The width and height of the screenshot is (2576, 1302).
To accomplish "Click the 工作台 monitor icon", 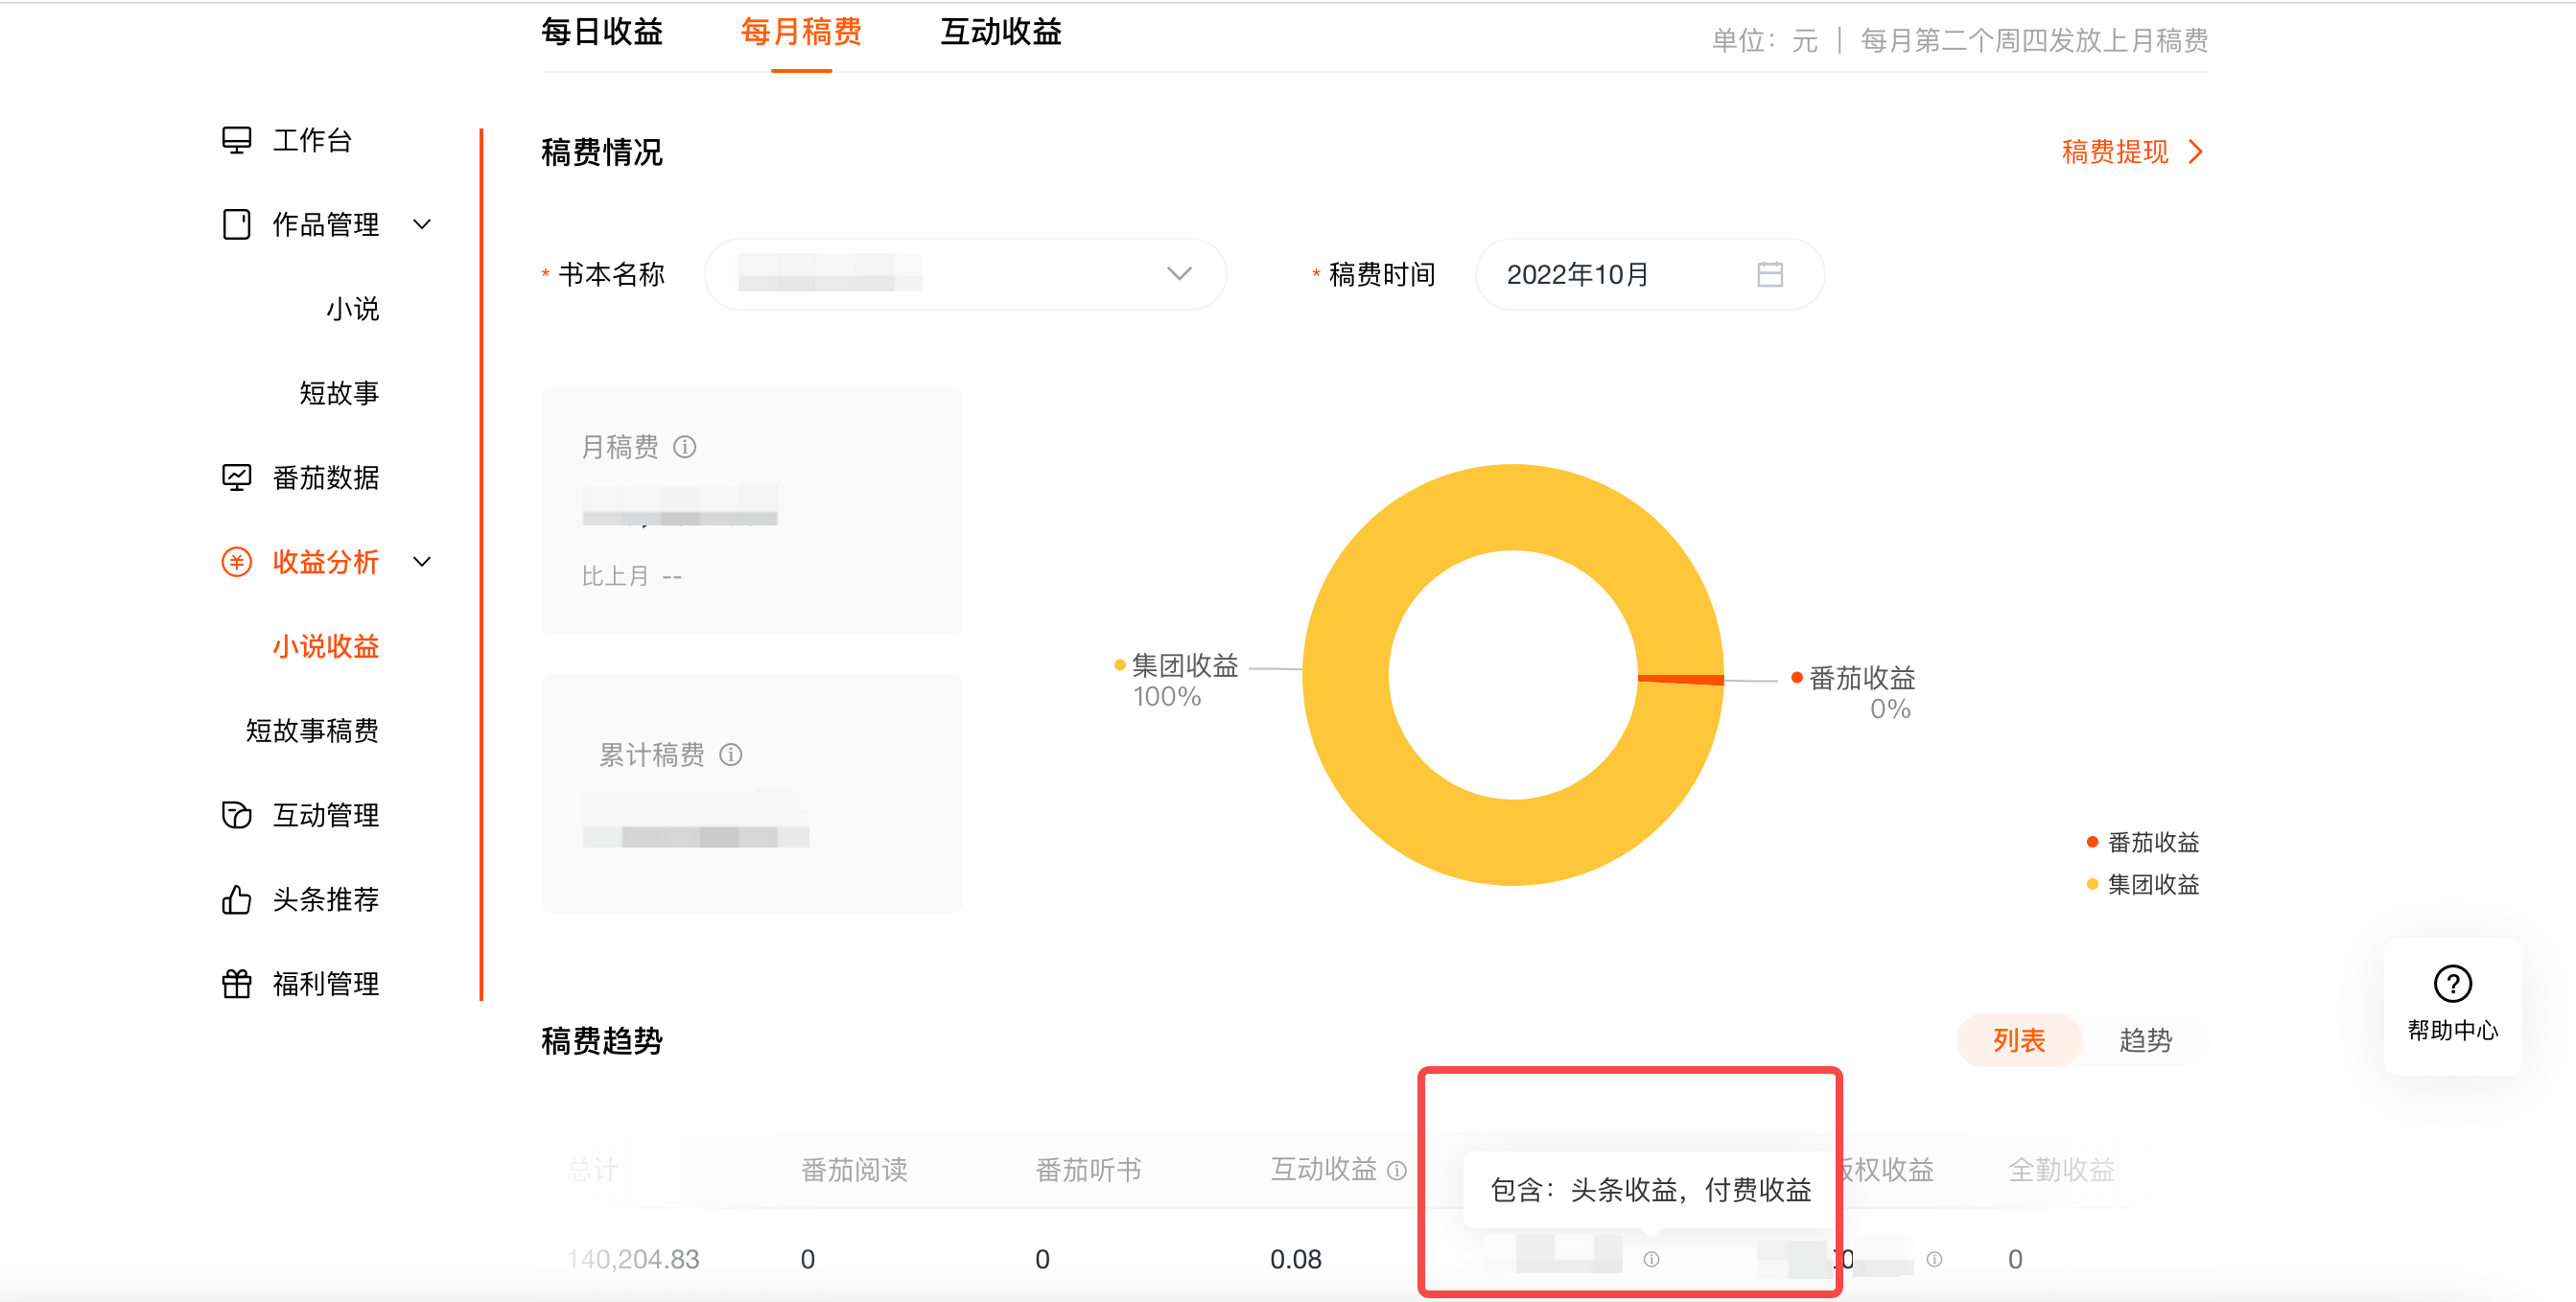I will point(236,140).
